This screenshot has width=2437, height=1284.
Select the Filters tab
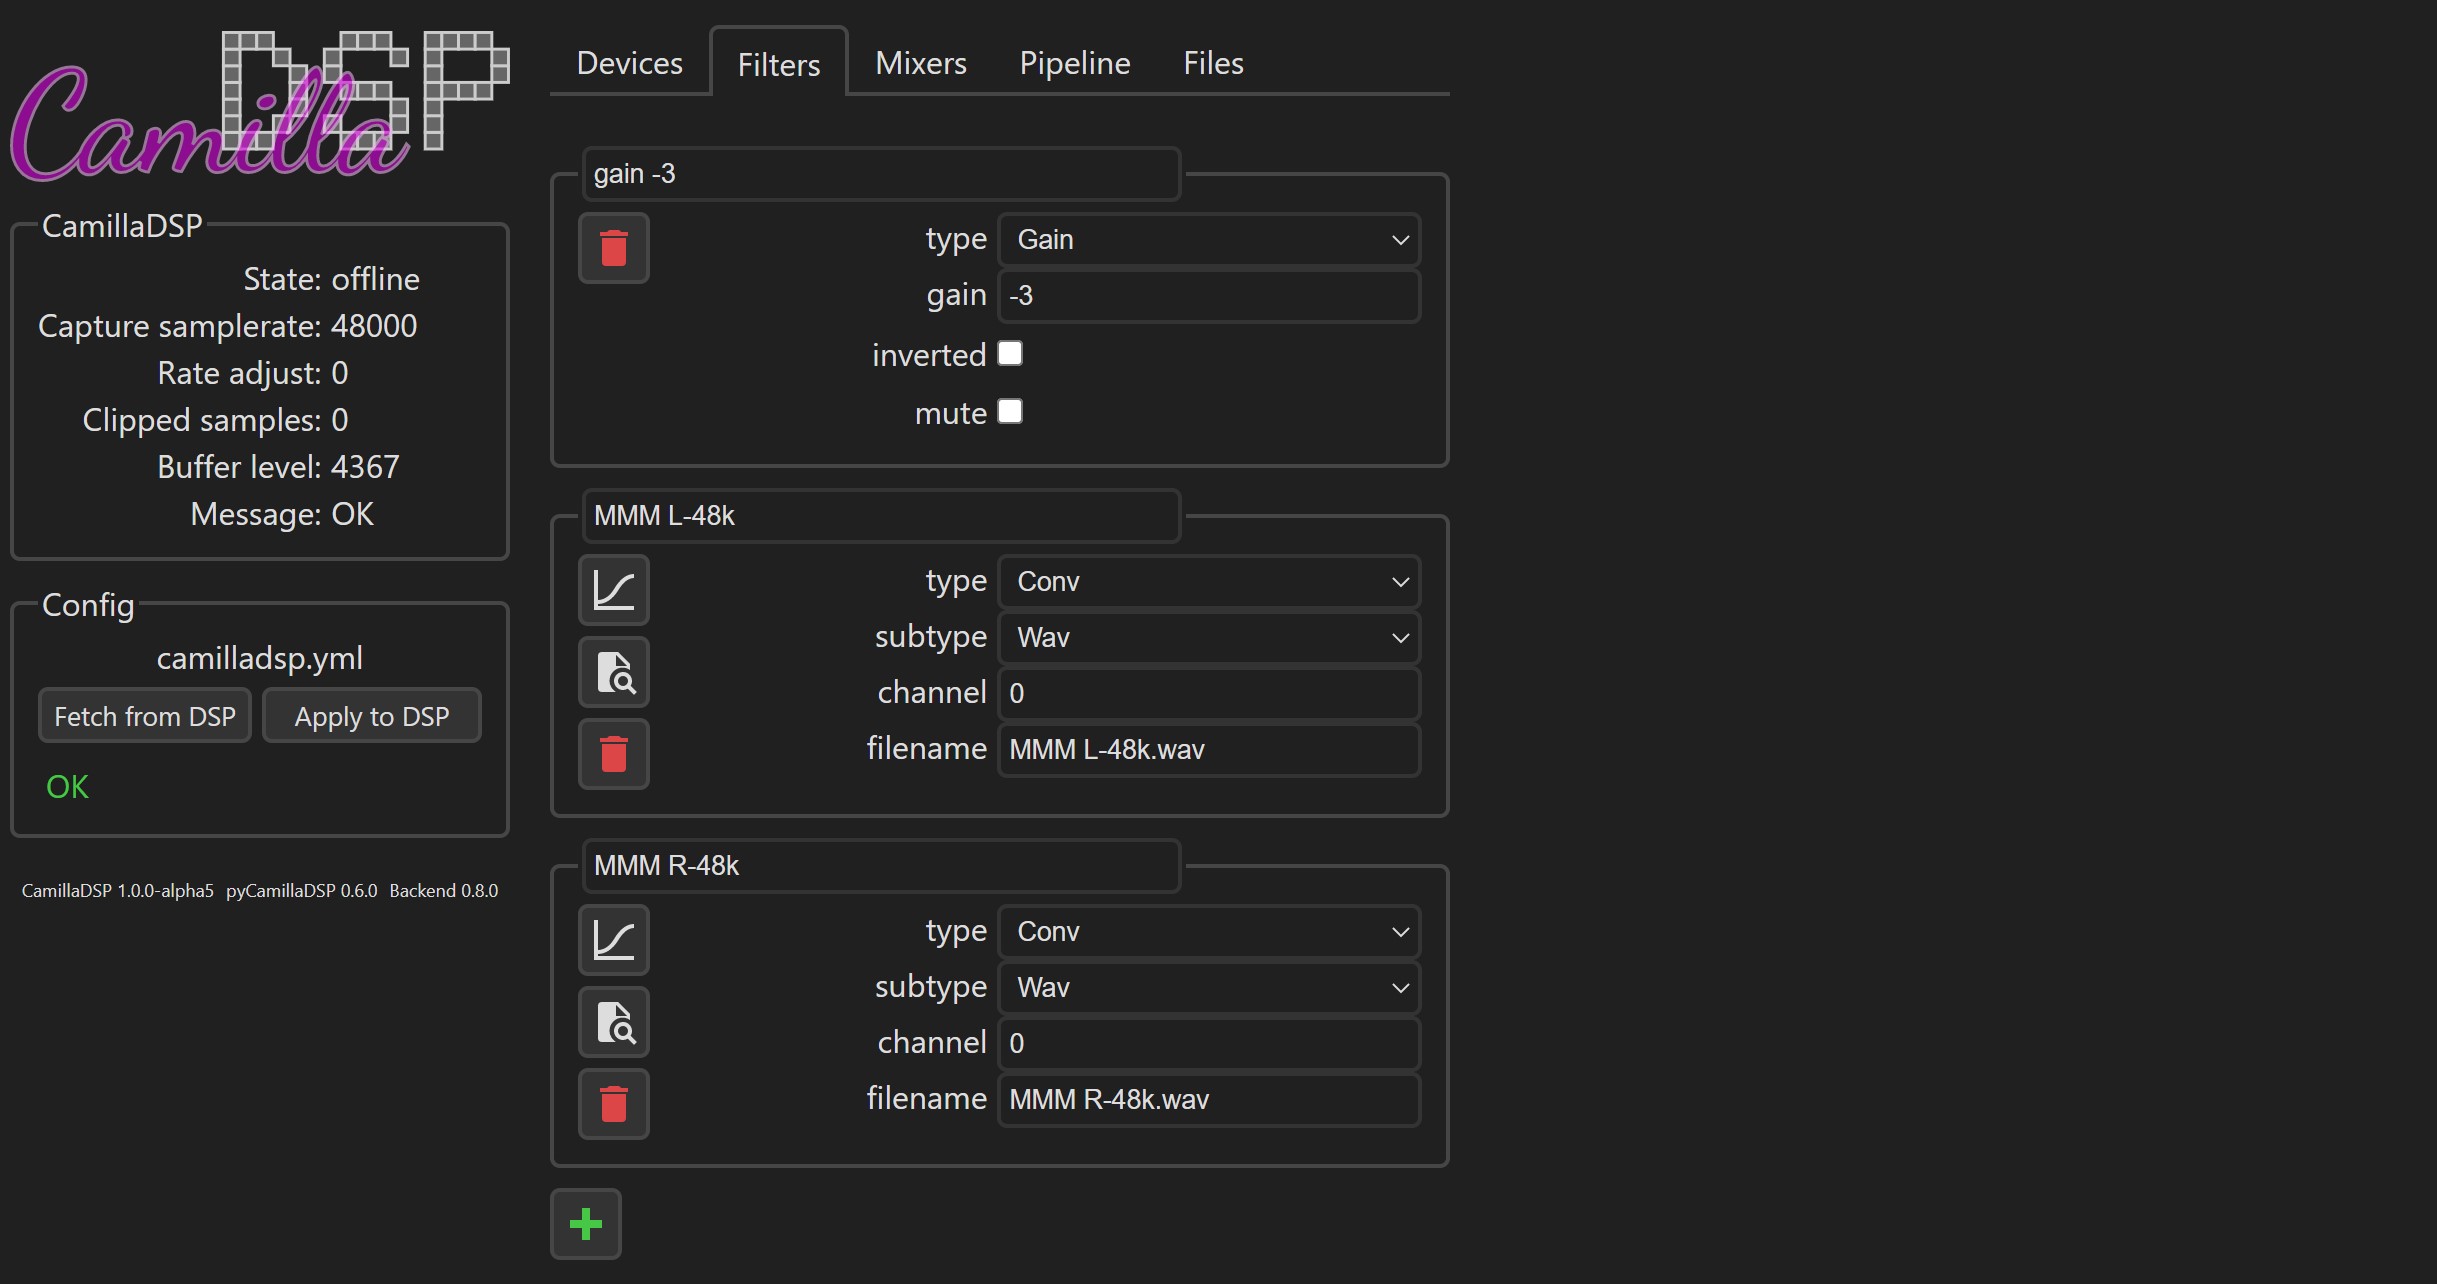click(x=779, y=64)
